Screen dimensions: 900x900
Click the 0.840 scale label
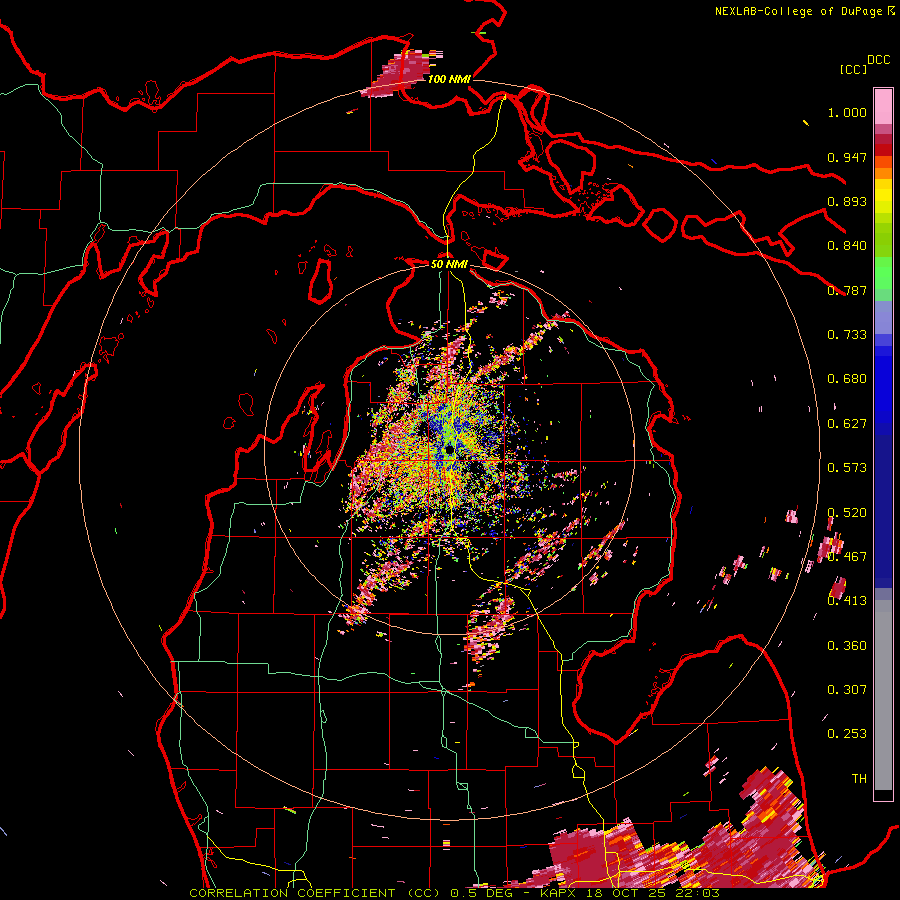pyautogui.click(x=847, y=246)
